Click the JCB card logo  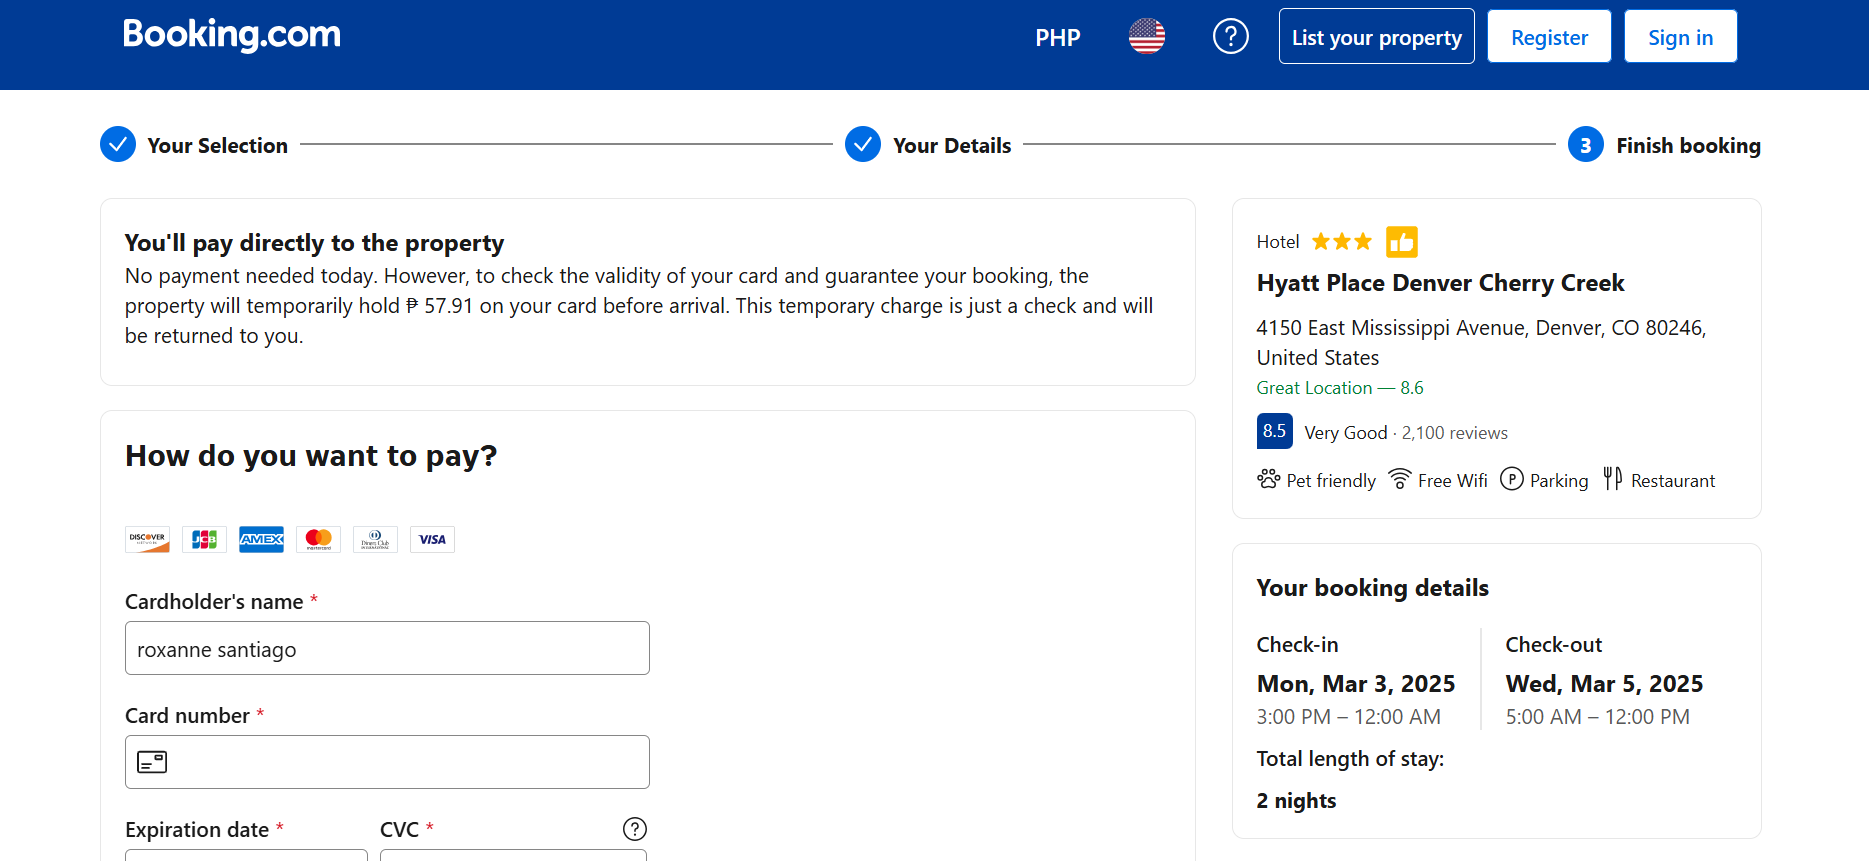(x=204, y=540)
